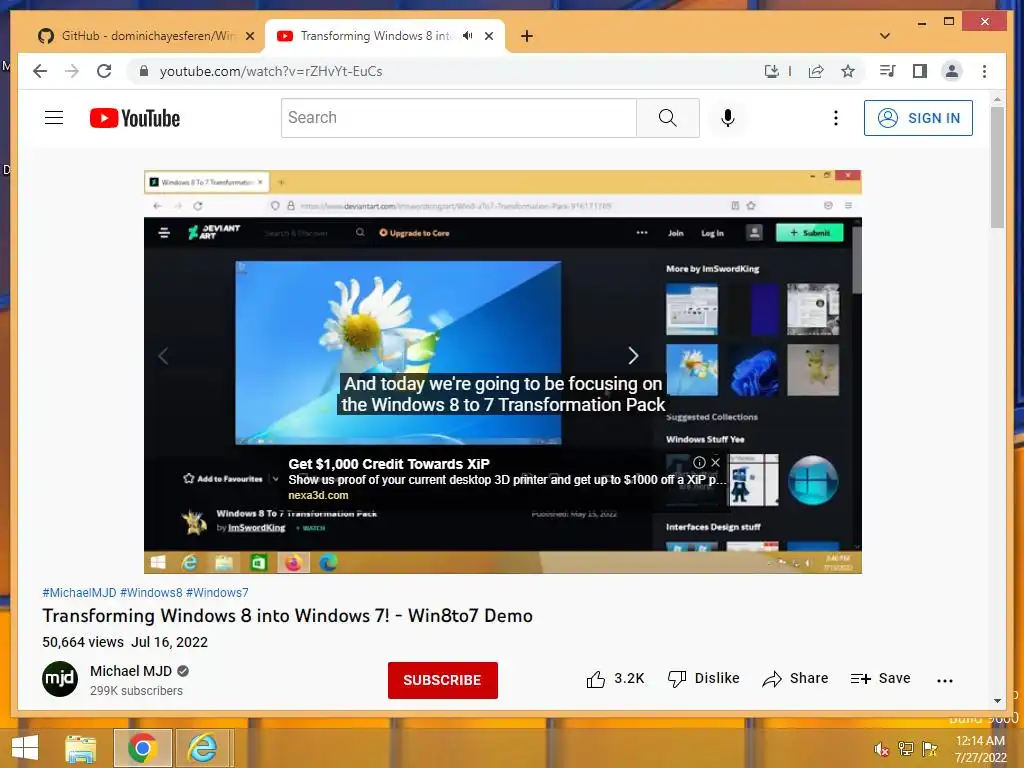The width and height of the screenshot is (1024, 768).
Task: Open Internet Explorer from taskbar
Action: tap(203, 748)
